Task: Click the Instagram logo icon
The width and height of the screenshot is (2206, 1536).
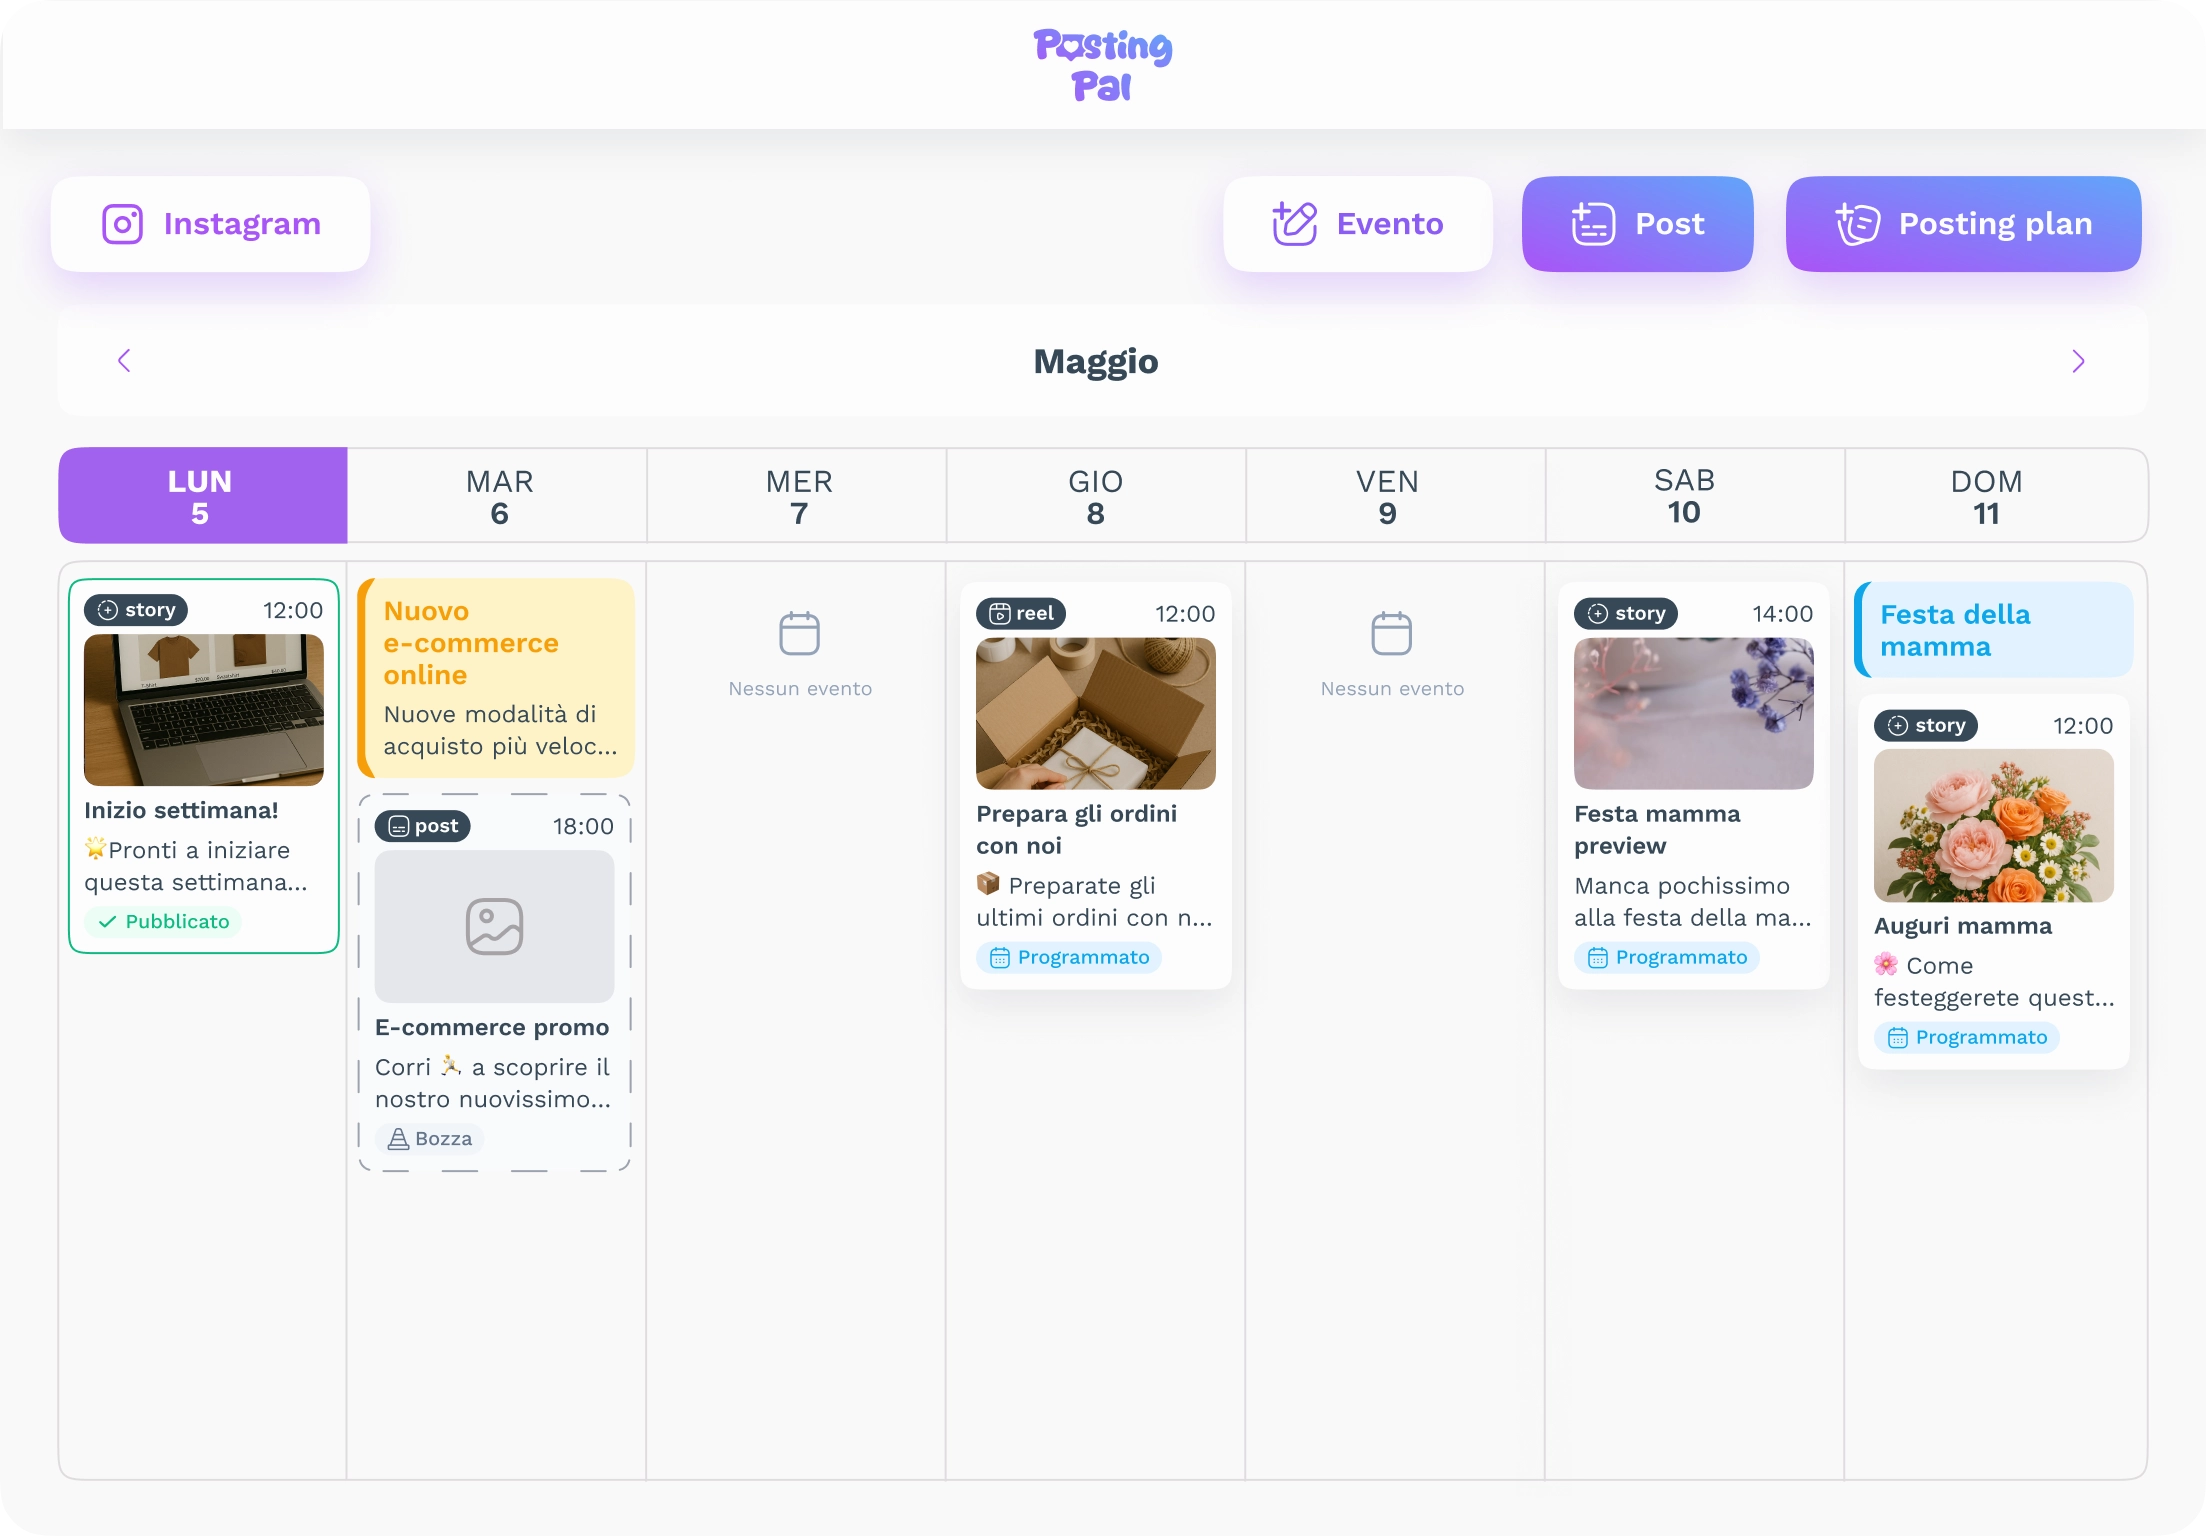Action: click(x=123, y=224)
